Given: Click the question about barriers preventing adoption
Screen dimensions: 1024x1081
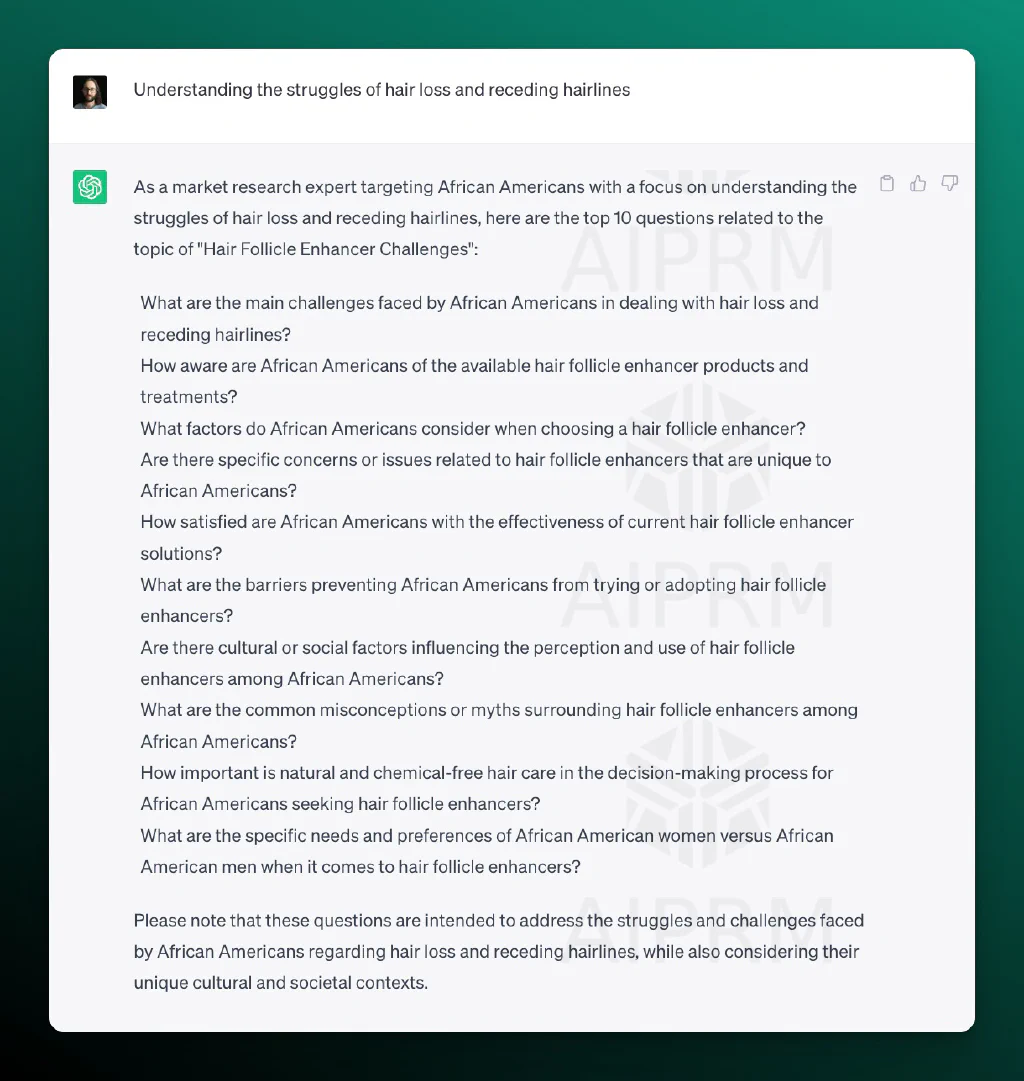Looking at the screenshot, I should pyautogui.click(x=483, y=600).
